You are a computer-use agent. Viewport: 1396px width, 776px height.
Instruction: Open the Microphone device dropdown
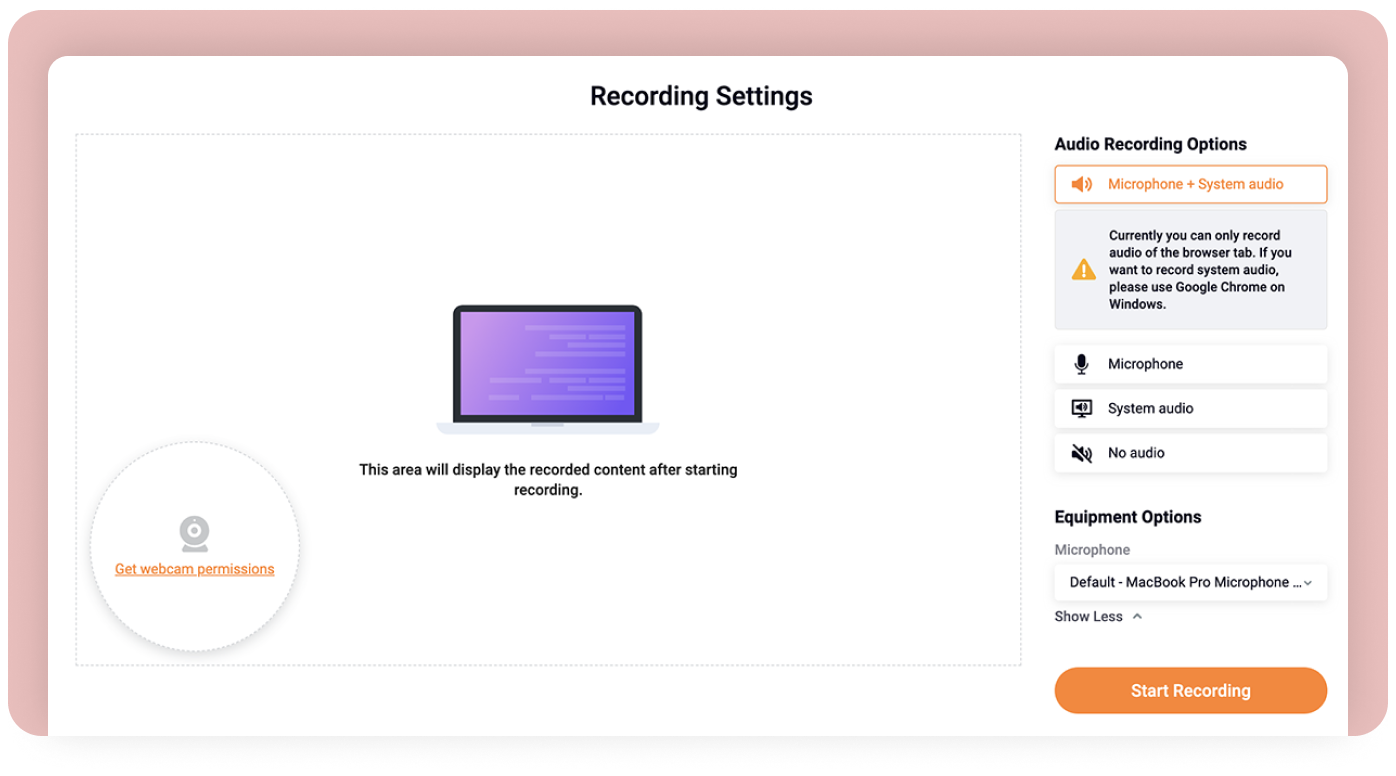point(1190,582)
